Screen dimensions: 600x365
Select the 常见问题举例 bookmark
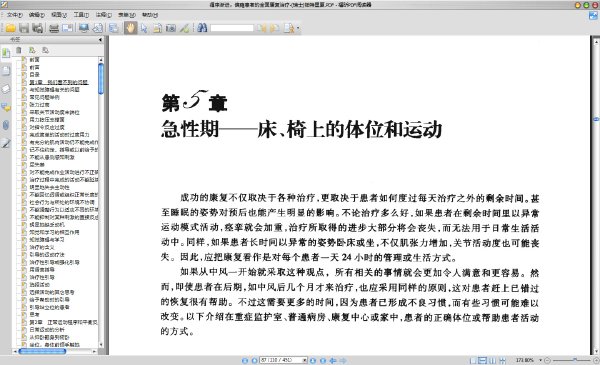[x=44, y=97]
